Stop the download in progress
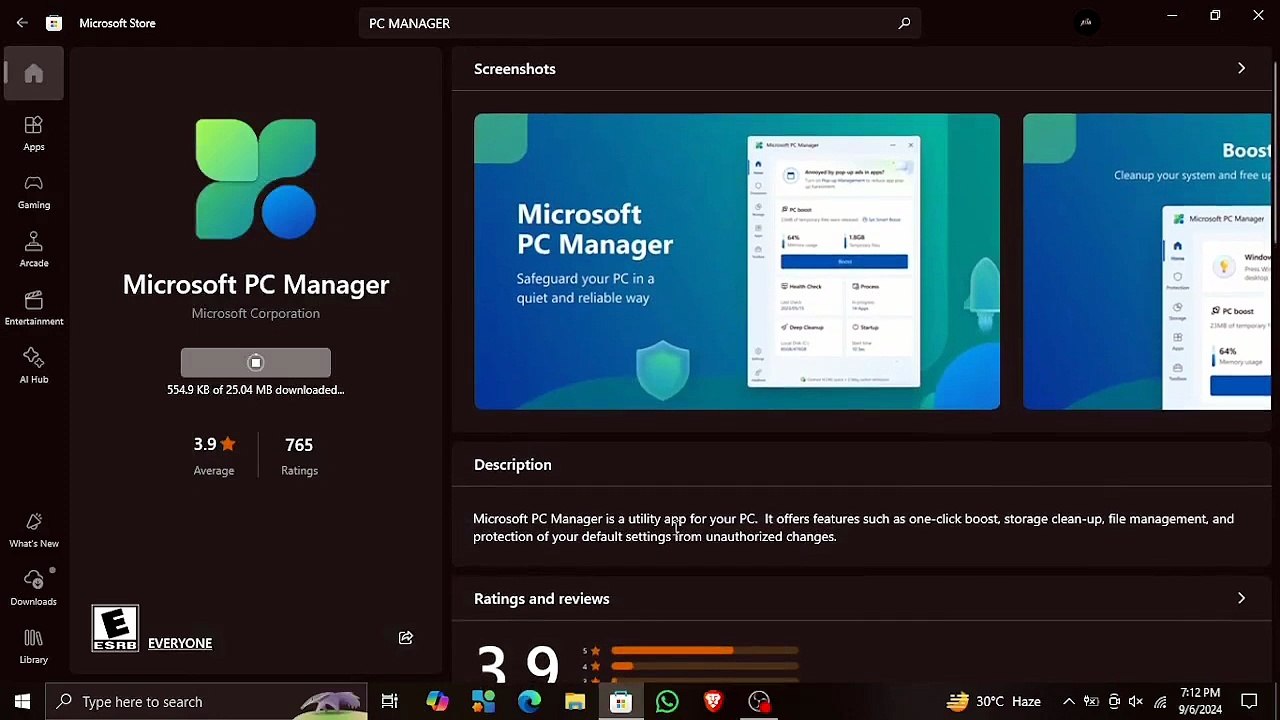The width and height of the screenshot is (1280, 720). (256, 363)
